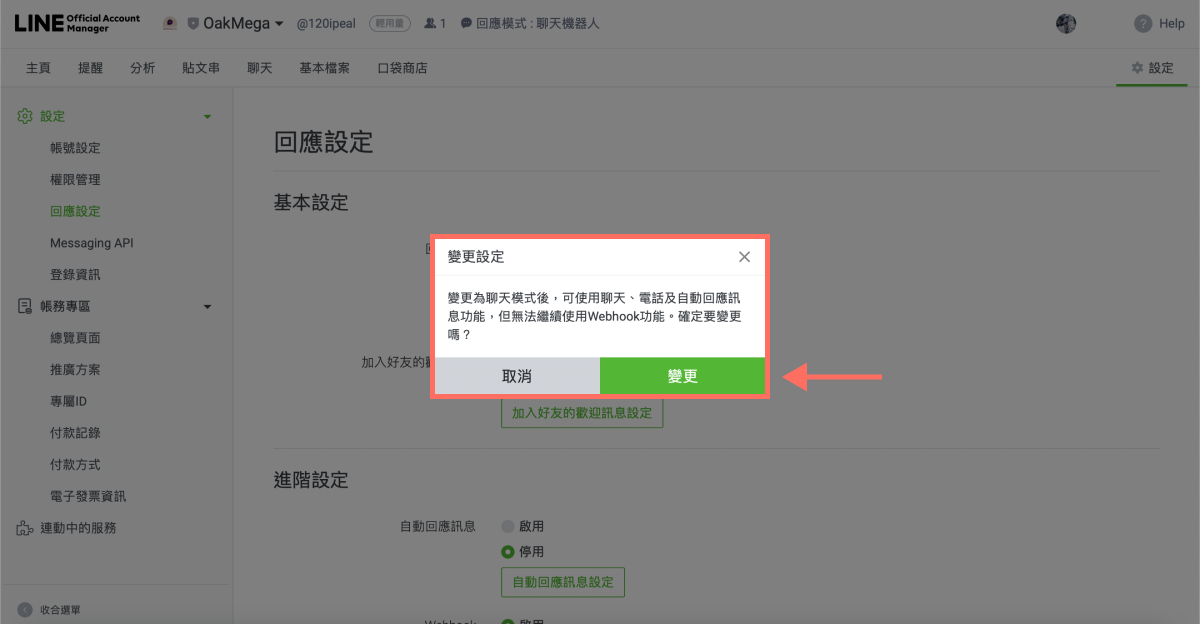The height and width of the screenshot is (624, 1200).
Task: Click the 回應設定 page heading
Action: point(323,142)
